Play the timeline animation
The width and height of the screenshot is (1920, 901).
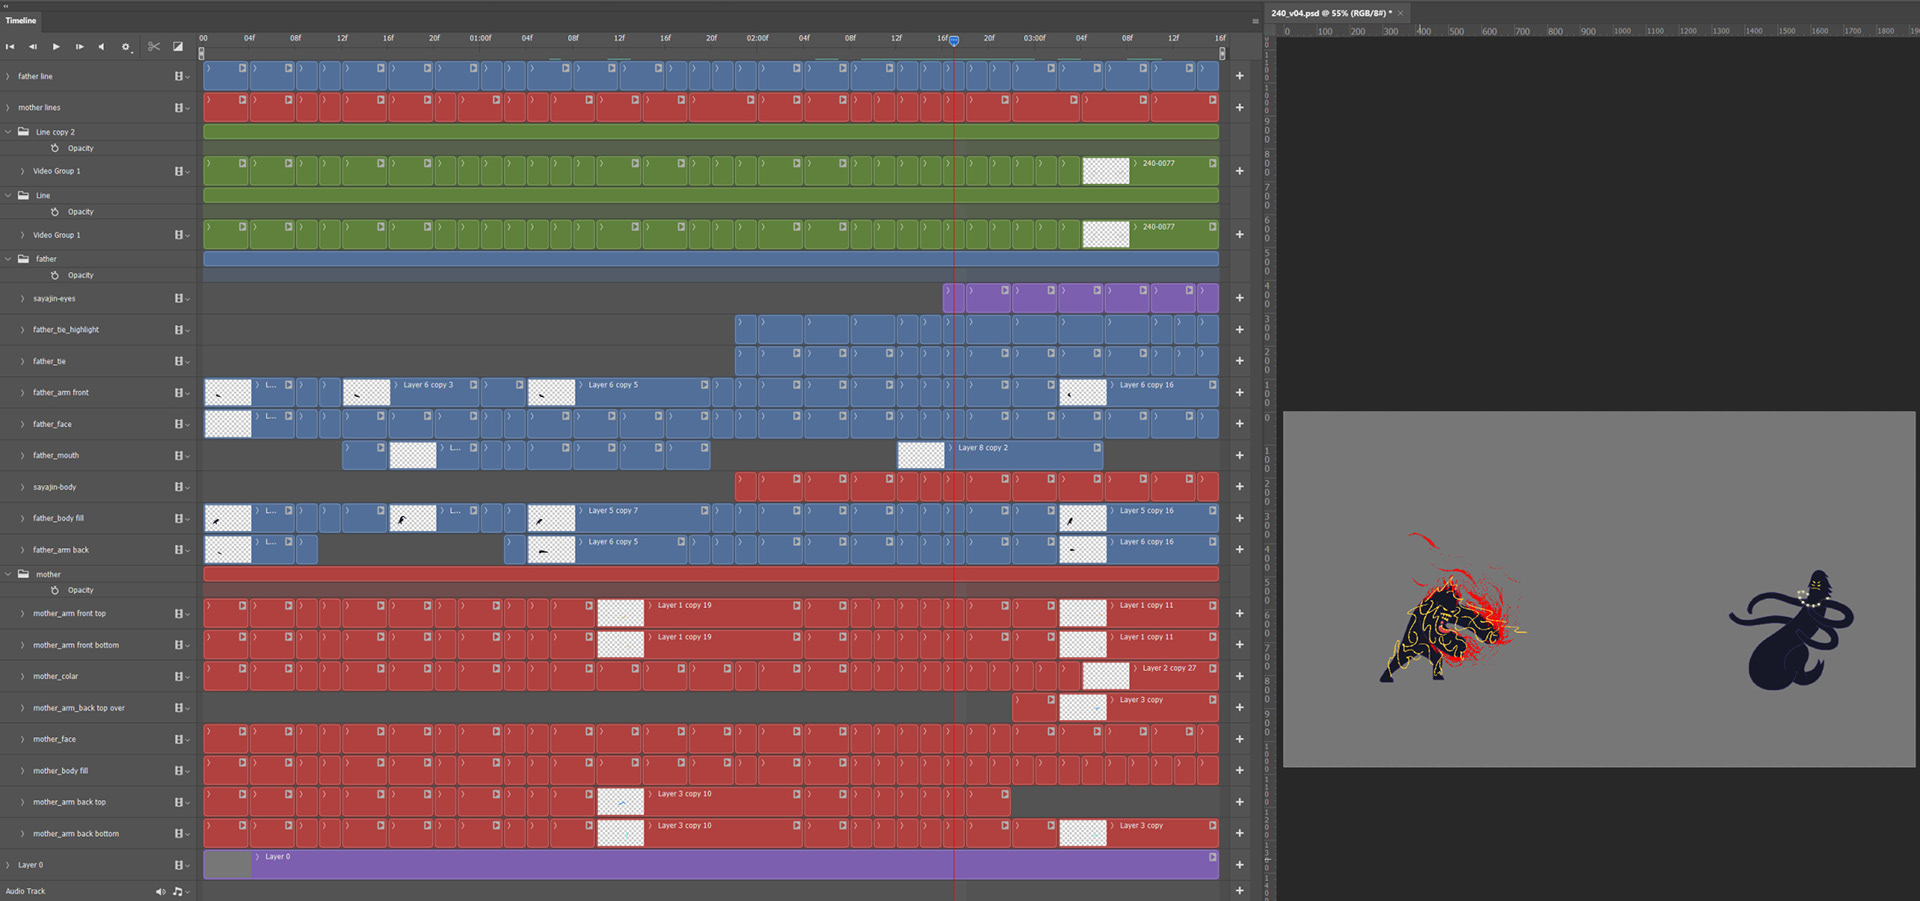coord(56,47)
